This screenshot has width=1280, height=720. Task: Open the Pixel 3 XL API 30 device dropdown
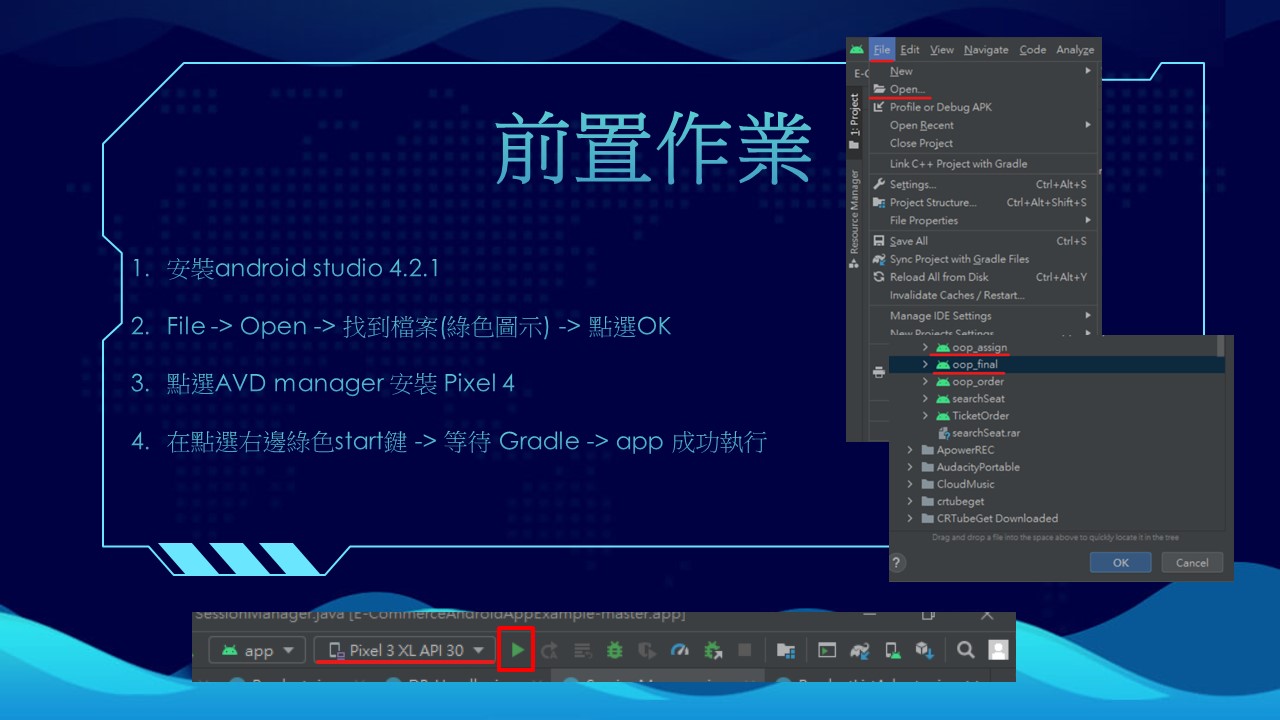(x=405, y=650)
